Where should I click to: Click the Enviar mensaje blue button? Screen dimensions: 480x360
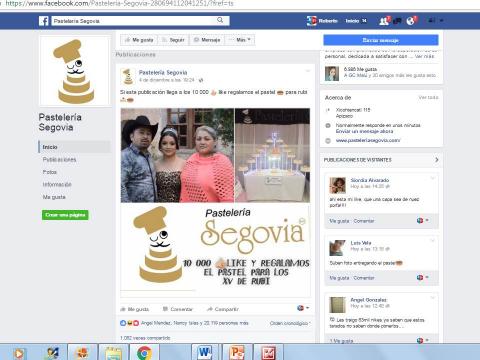point(381,40)
